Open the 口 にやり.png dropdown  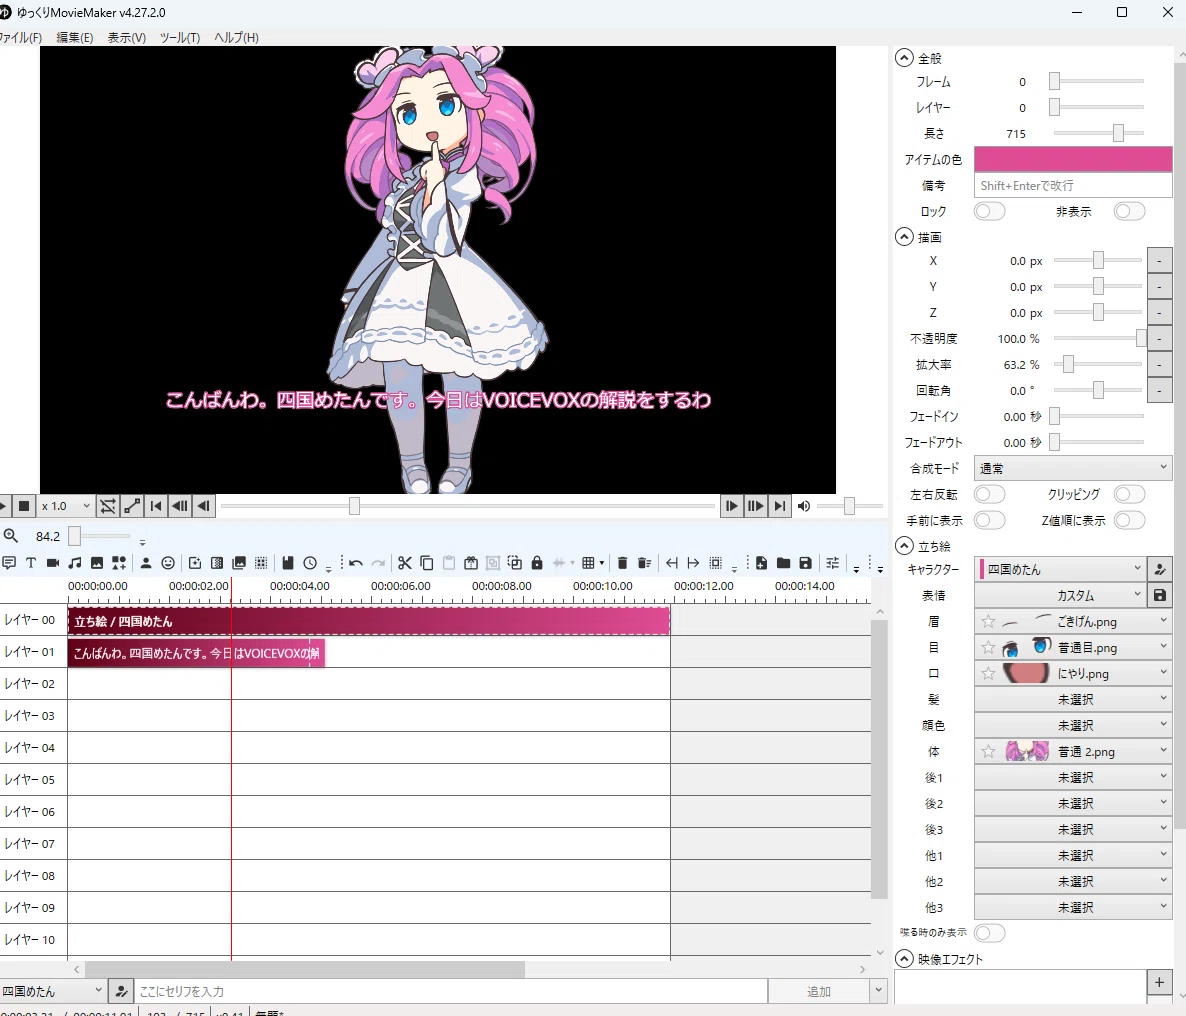click(1073, 673)
